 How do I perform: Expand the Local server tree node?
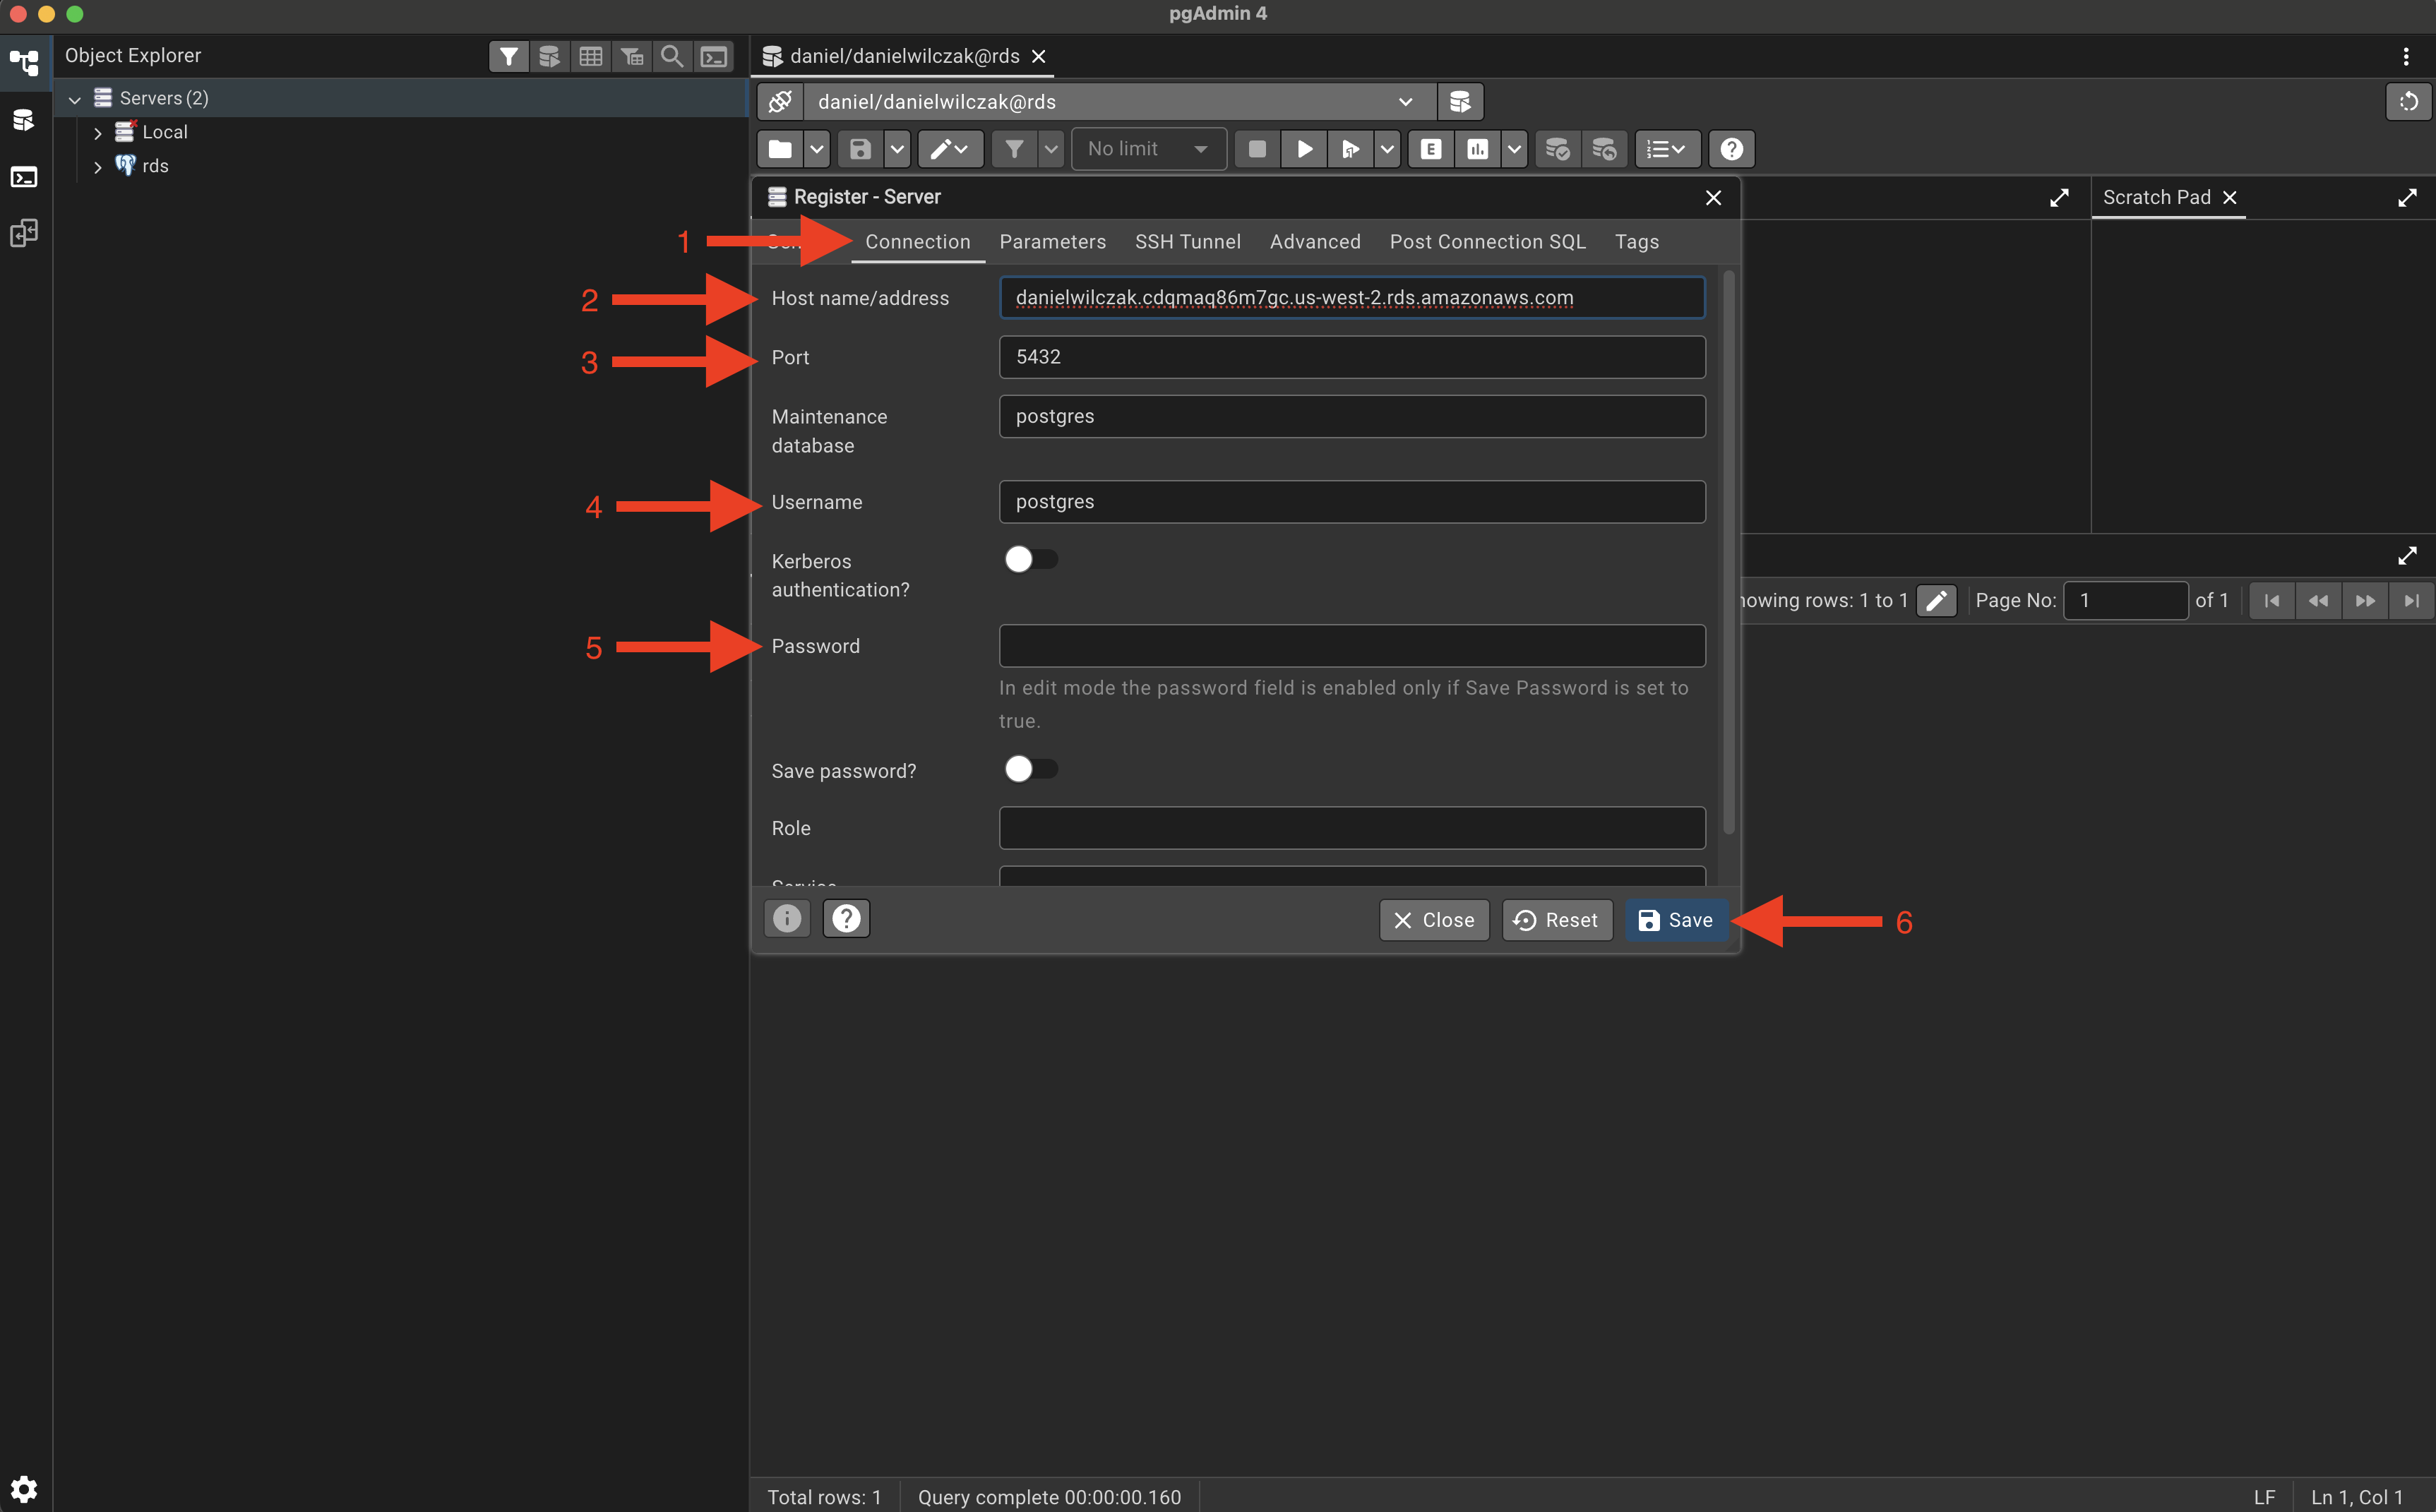[98, 133]
